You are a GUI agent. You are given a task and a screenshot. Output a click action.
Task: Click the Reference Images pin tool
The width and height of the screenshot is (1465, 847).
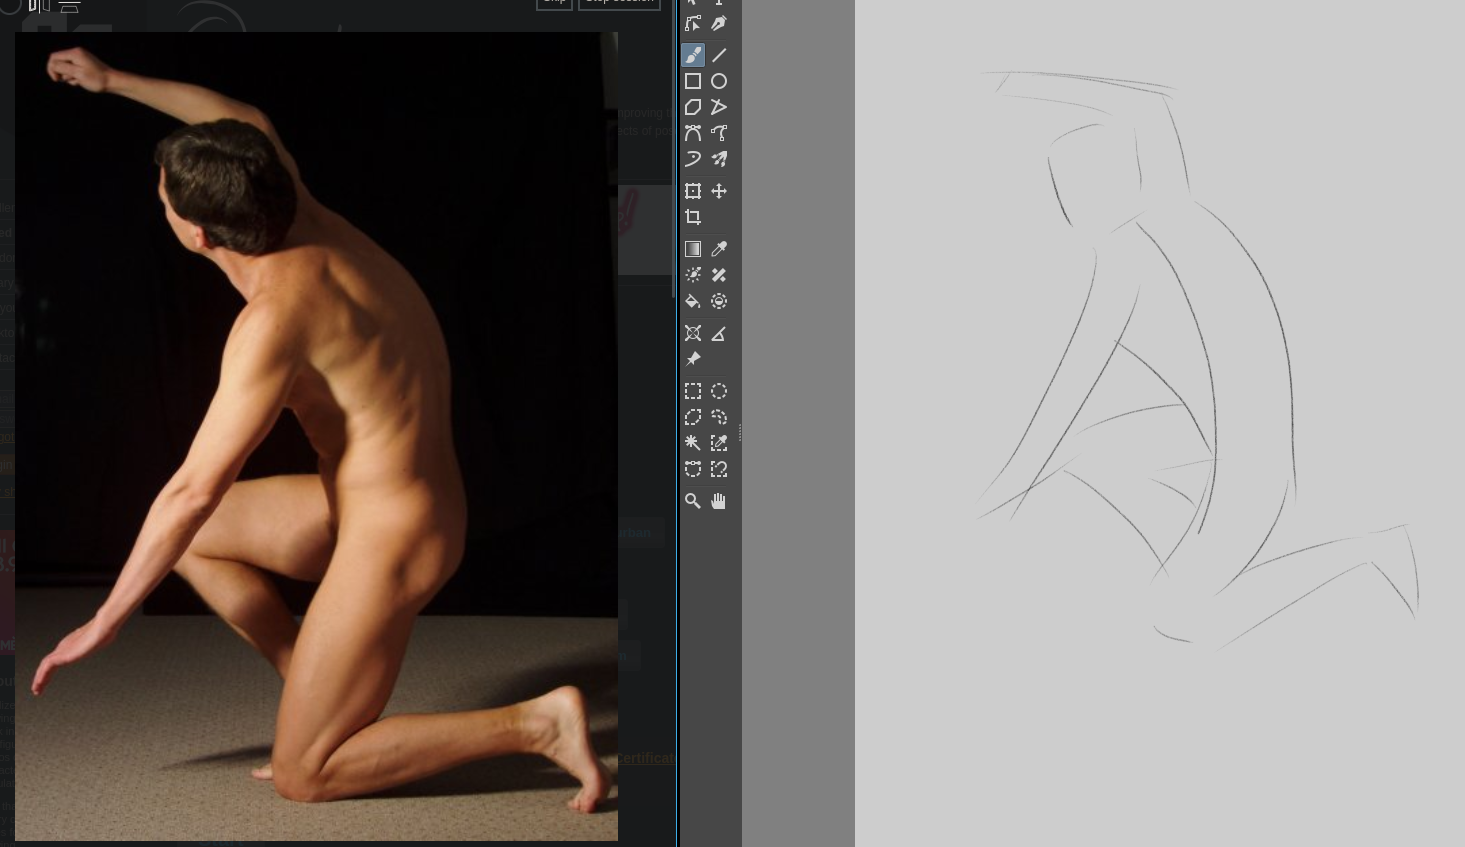click(x=693, y=359)
